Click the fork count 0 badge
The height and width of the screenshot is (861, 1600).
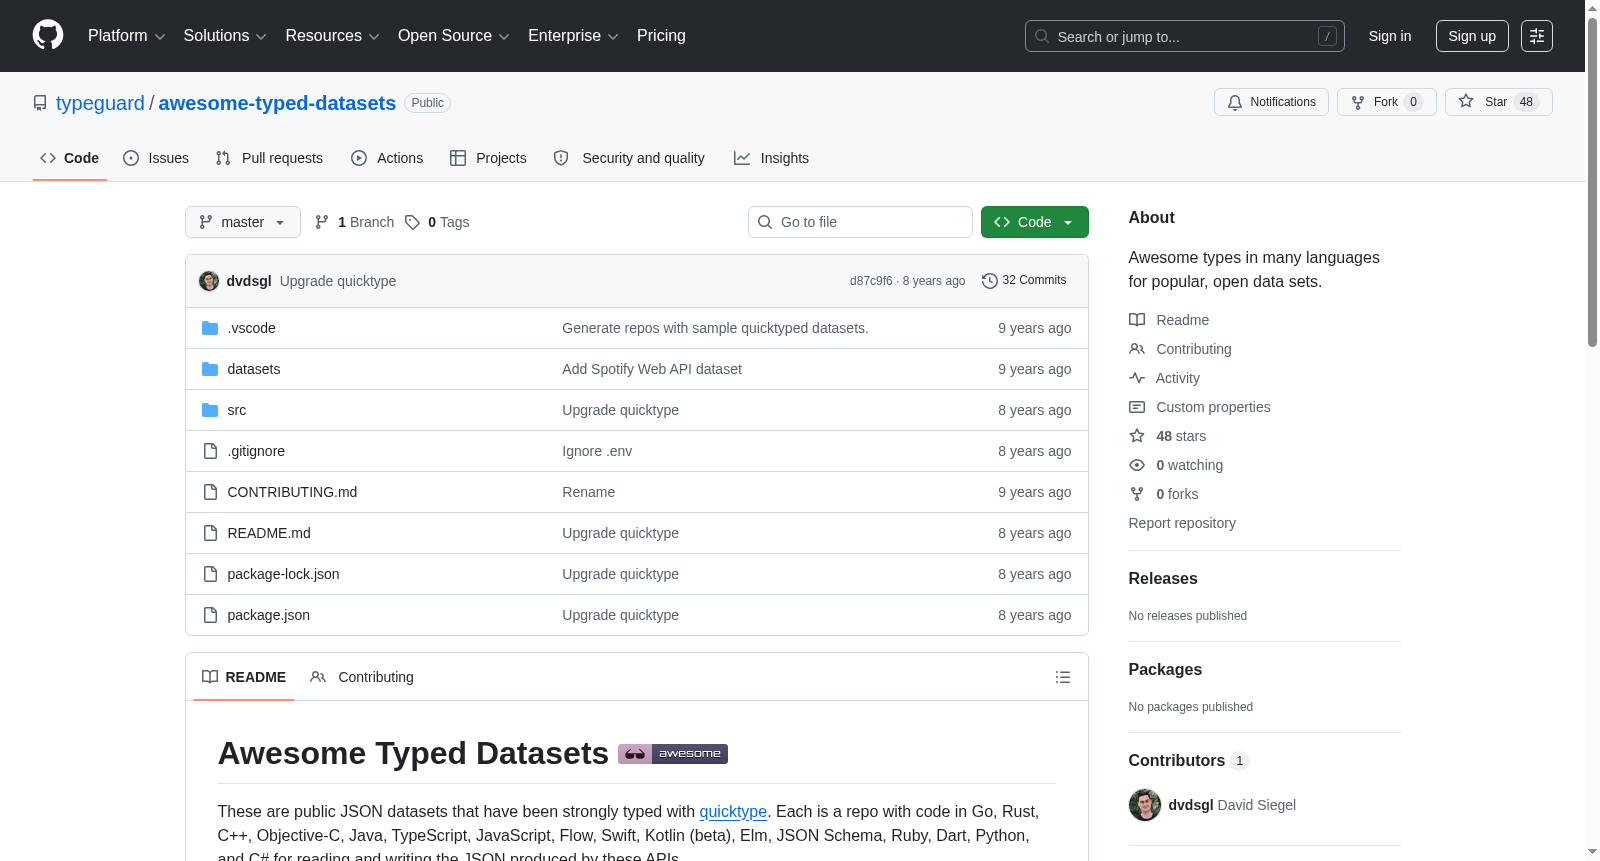1413,102
